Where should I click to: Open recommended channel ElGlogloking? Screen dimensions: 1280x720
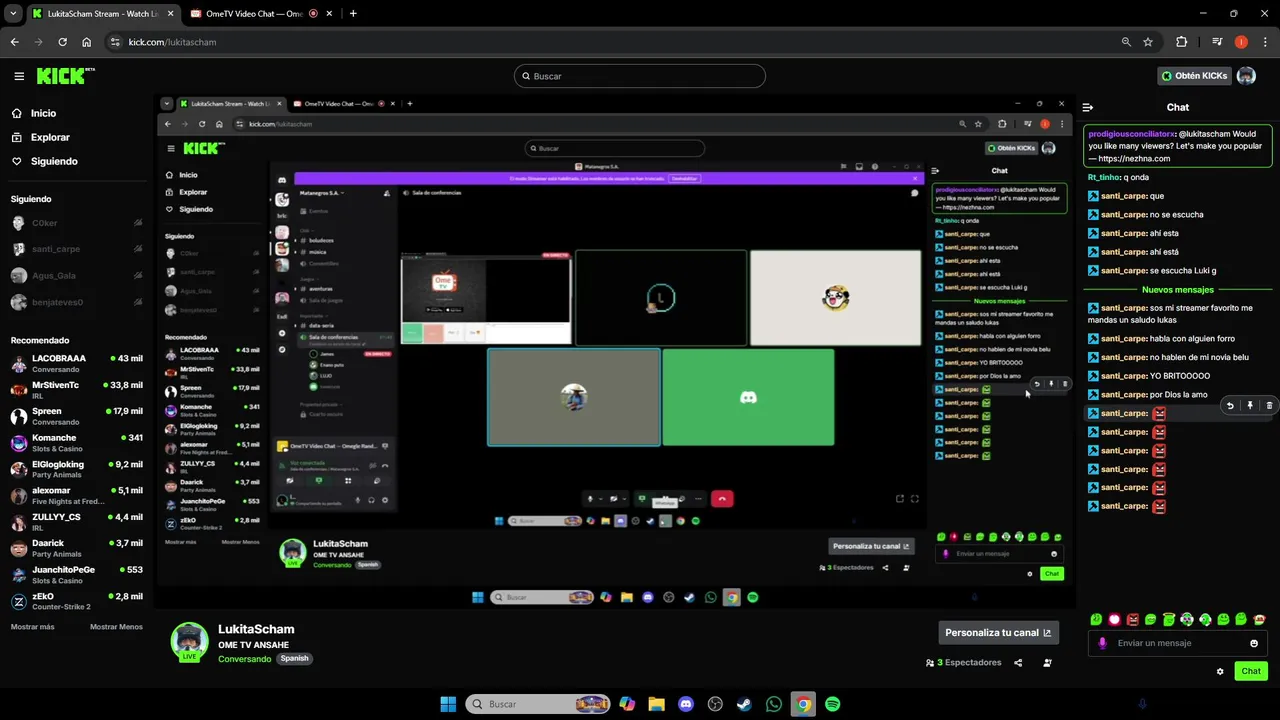tap(77, 469)
